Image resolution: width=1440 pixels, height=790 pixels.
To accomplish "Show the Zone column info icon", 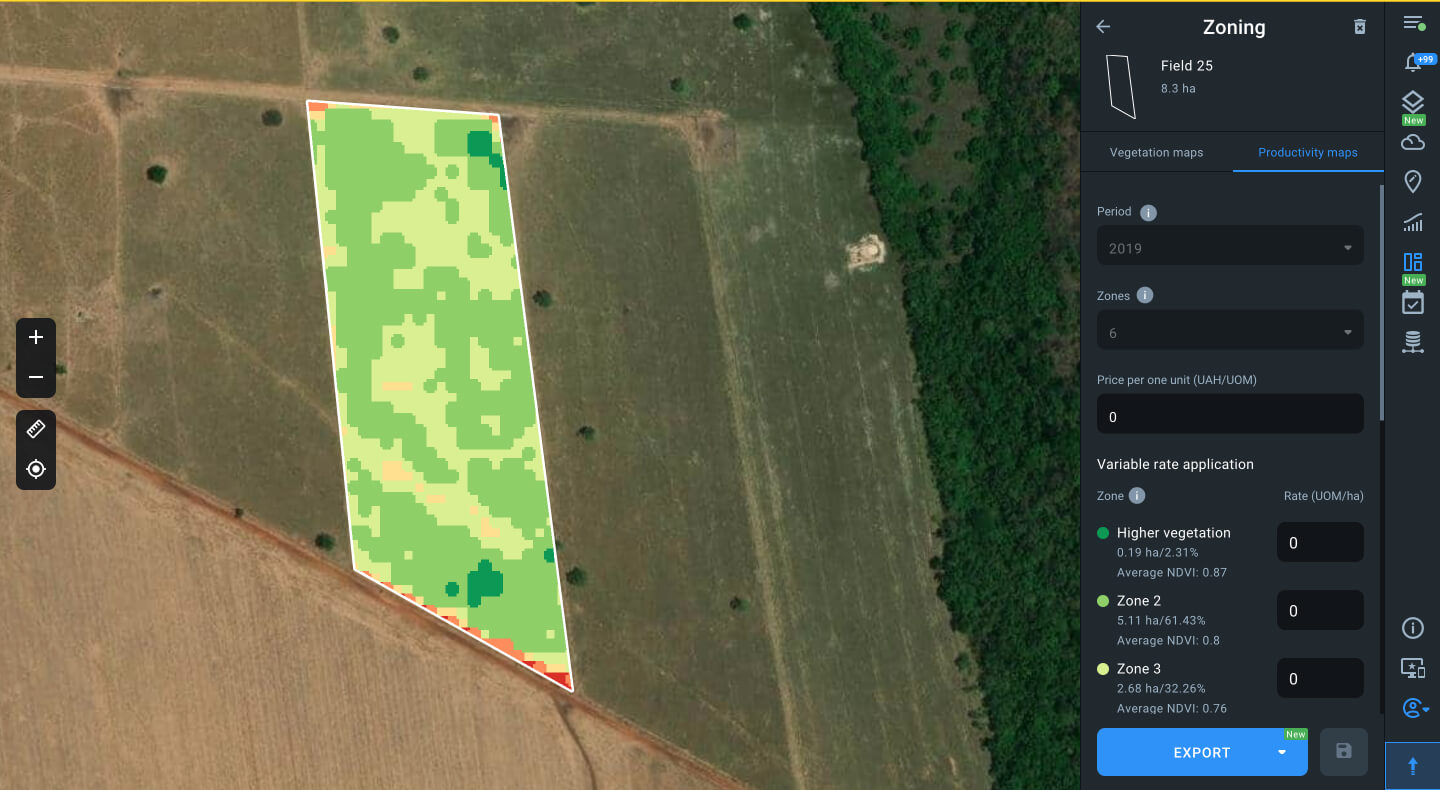I will [1137, 496].
